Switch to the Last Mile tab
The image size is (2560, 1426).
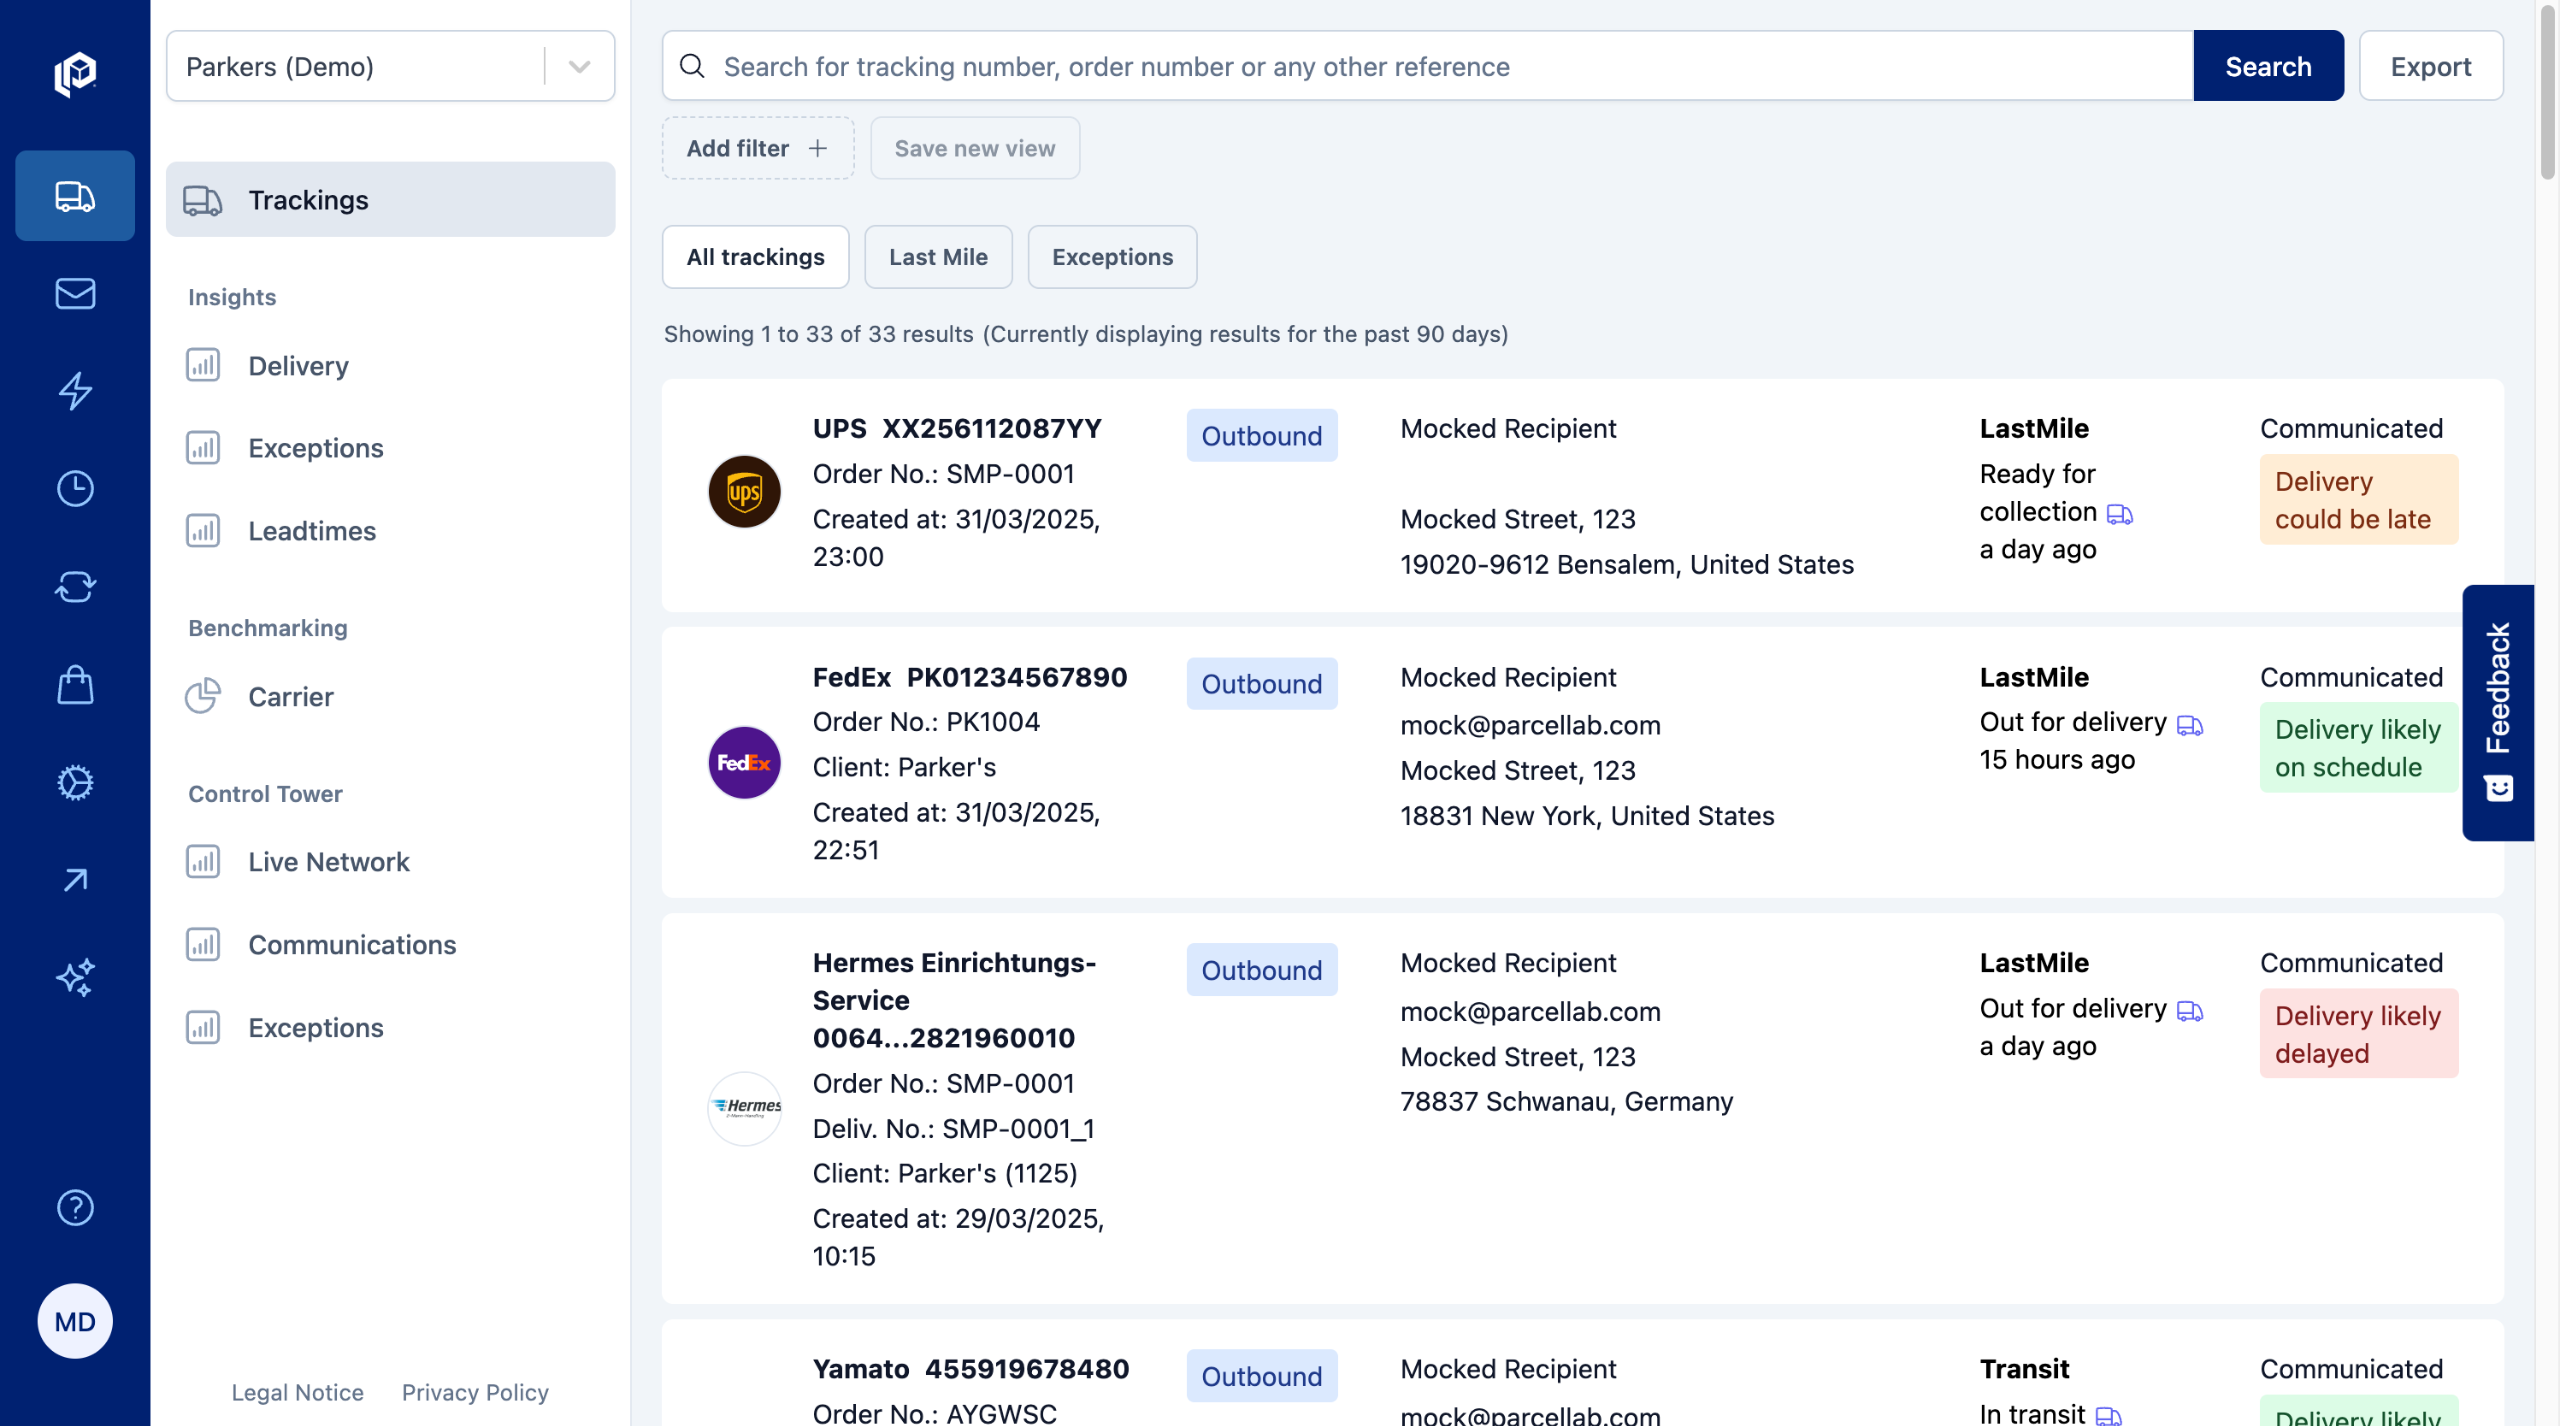937,257
